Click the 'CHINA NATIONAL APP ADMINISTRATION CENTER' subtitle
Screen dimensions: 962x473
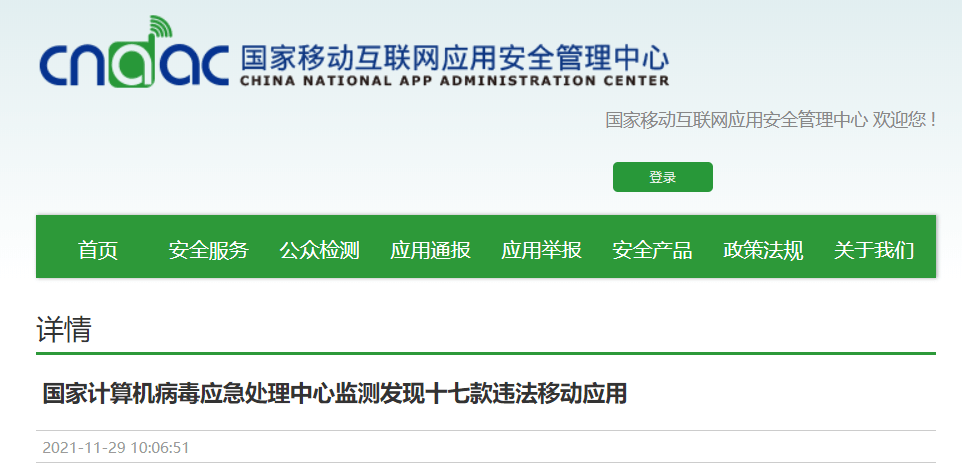pos(455,80)
